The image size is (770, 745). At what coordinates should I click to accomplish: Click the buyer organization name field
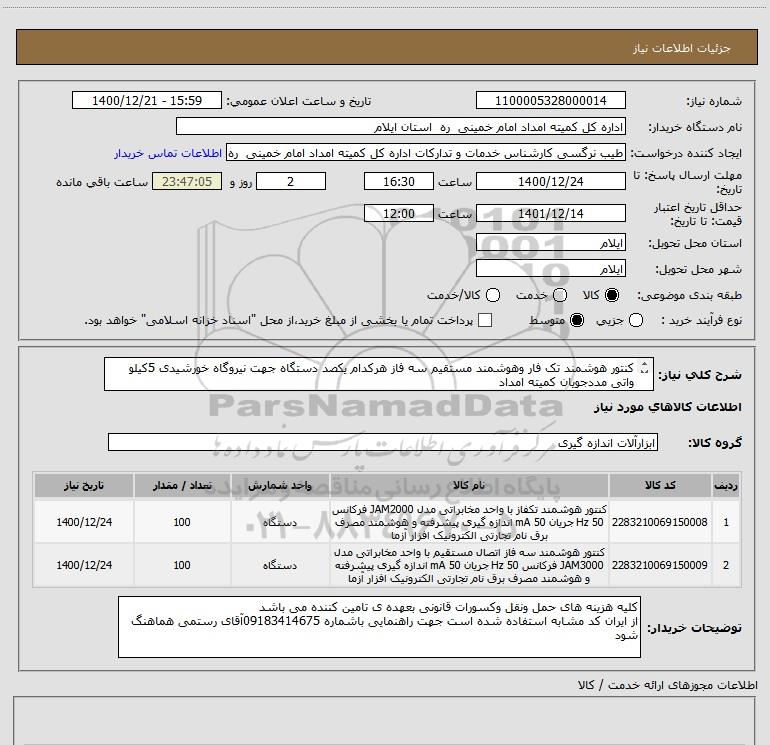click(401, 126)
